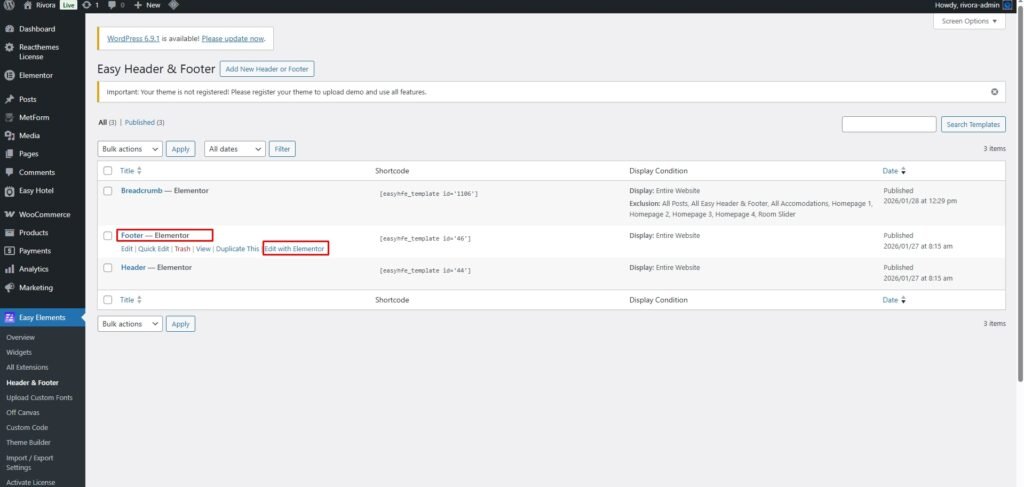Click the comments bubble icon in admin bar

click(x=111, y=5)
